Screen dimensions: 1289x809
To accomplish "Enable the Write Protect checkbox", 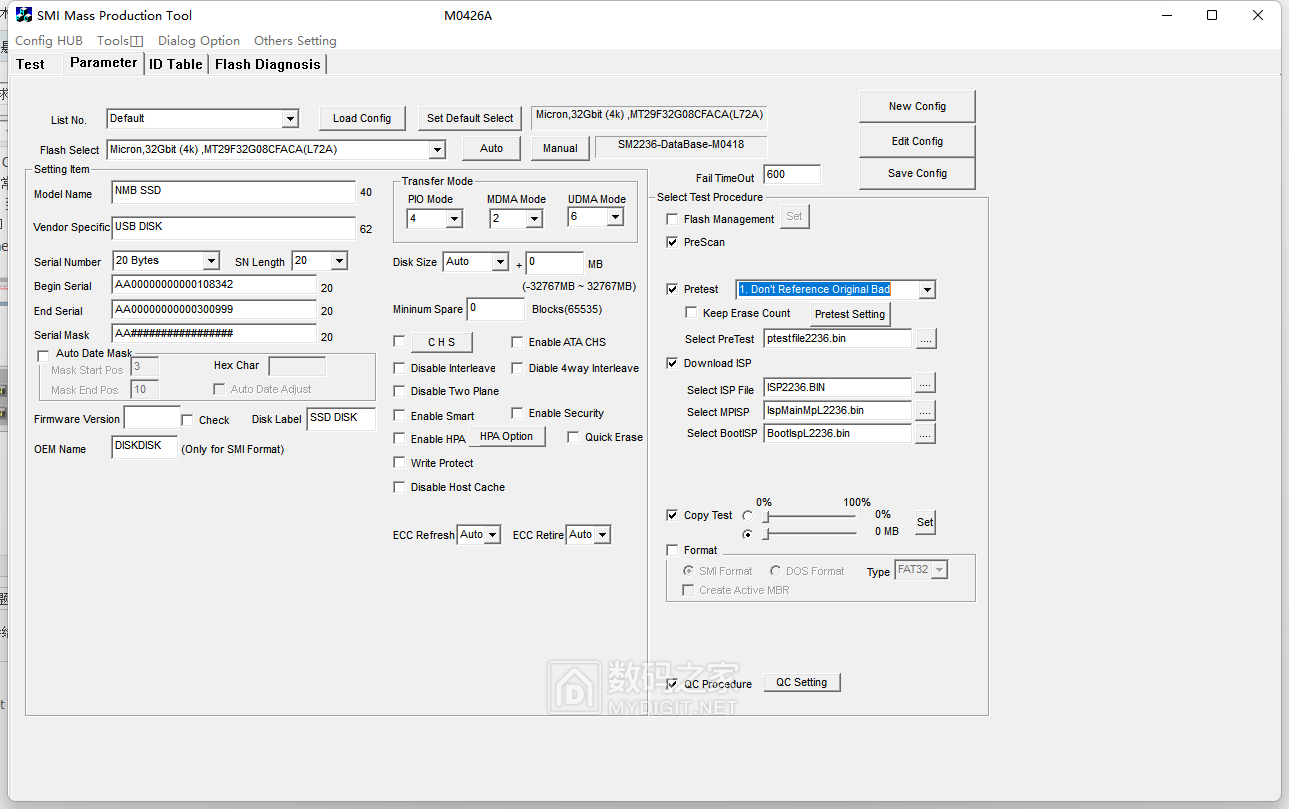I will [x=400, y=463].
